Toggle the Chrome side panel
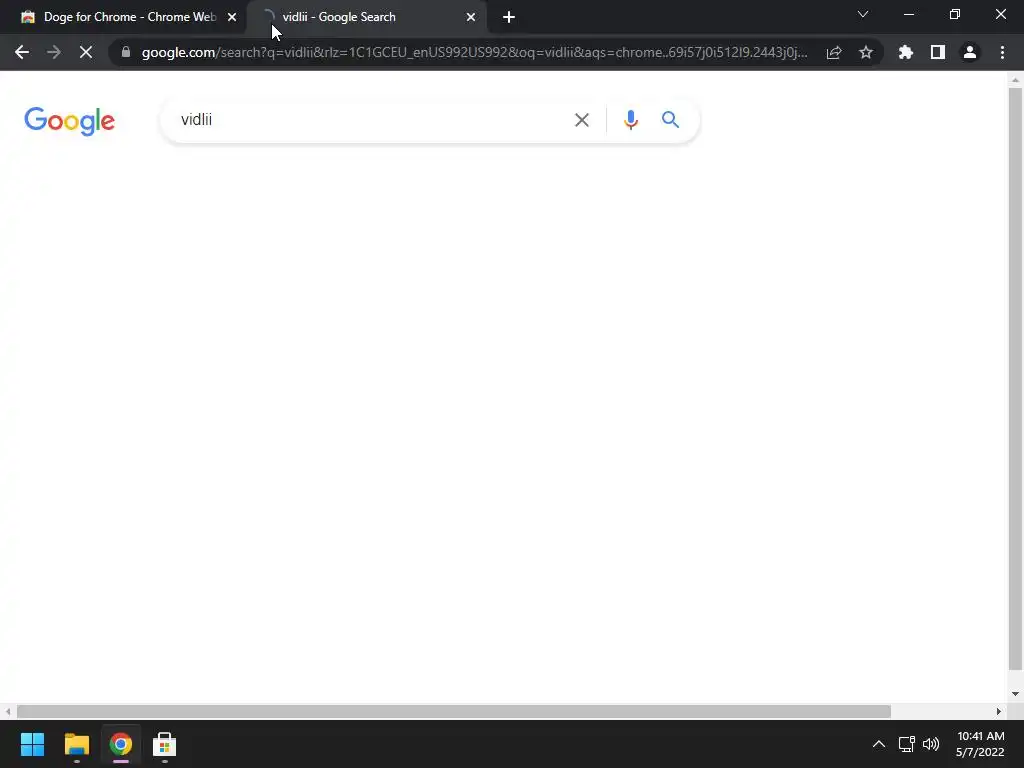Viewport: 1024px width, 768px height. pyautogui.click(x=938, y=52)
